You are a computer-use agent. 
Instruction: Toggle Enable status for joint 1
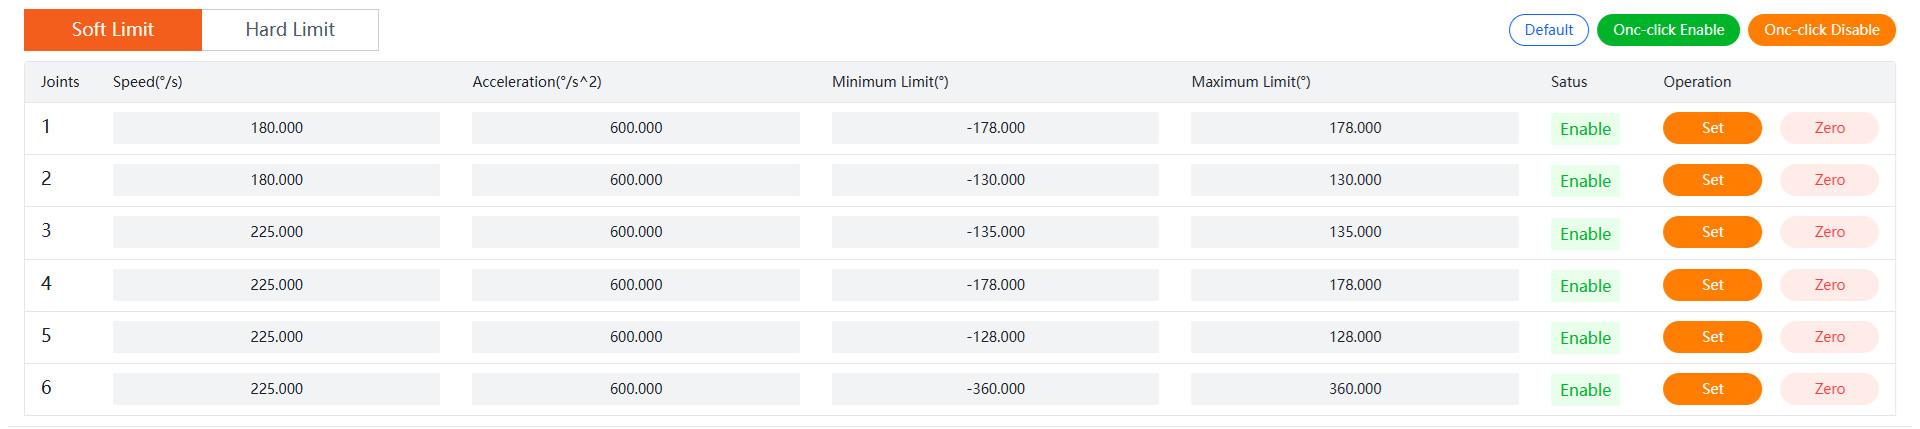pos(1585,129)
